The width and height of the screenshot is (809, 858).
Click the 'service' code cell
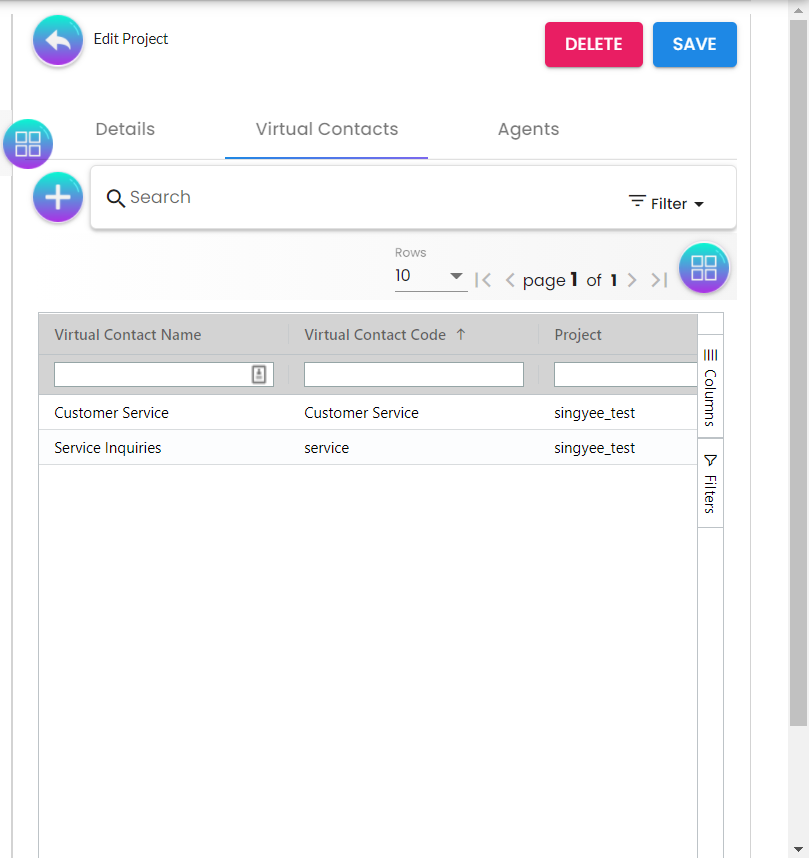point(326,448)
